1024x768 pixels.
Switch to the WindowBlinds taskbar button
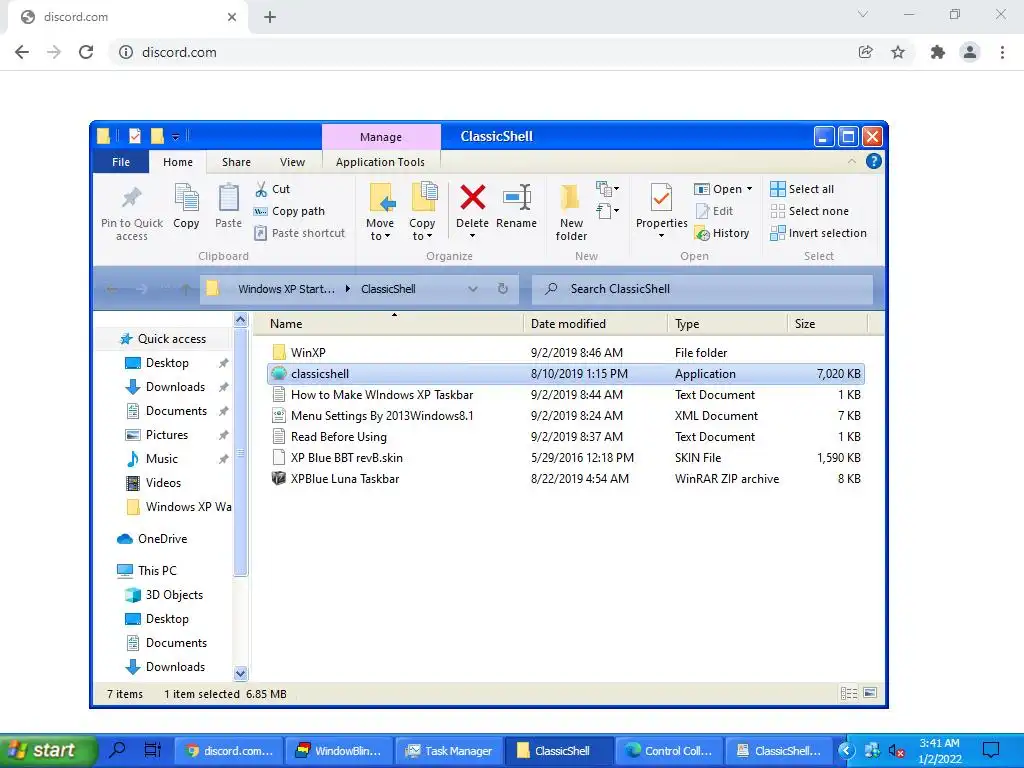tap(339, 751)
